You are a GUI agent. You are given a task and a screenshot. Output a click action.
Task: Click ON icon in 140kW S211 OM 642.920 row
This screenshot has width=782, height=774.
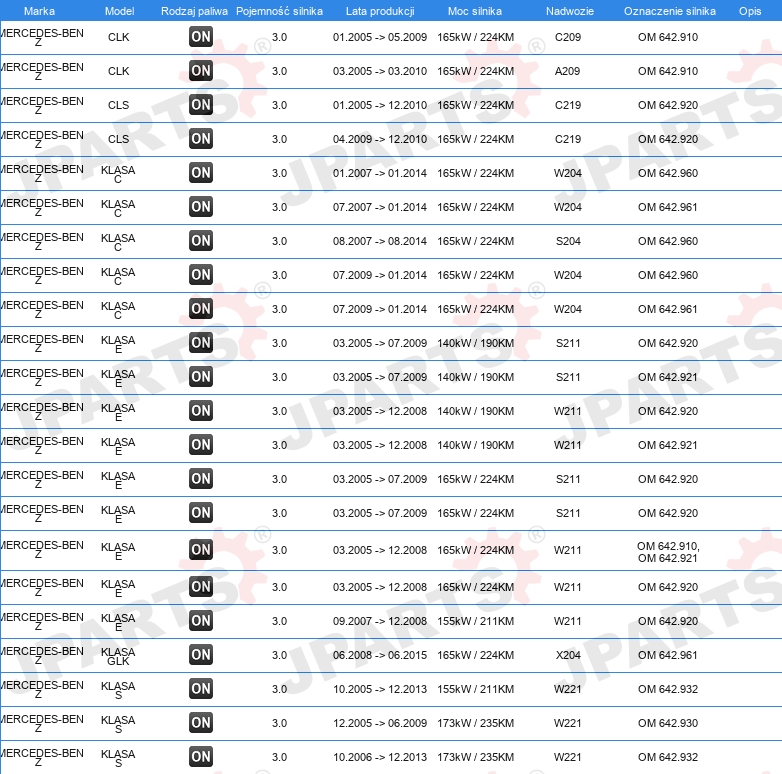coord(201,343)
